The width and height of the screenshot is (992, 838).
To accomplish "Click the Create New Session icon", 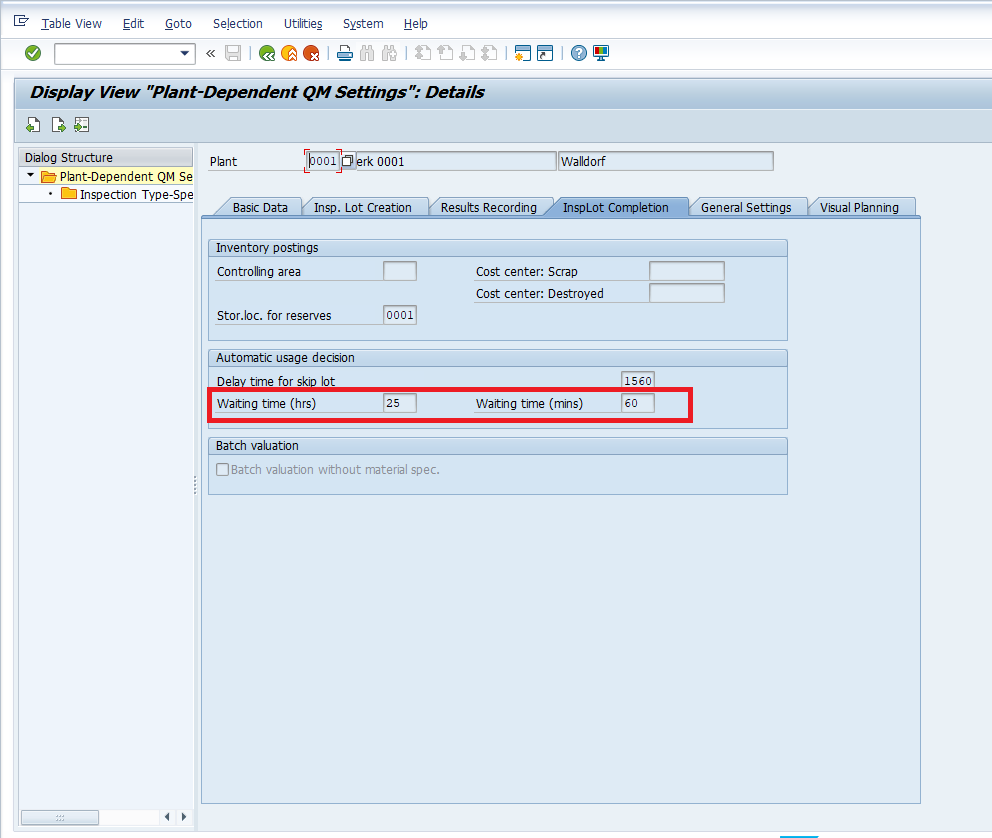I will pyautogui.click(x=523, y=53).
